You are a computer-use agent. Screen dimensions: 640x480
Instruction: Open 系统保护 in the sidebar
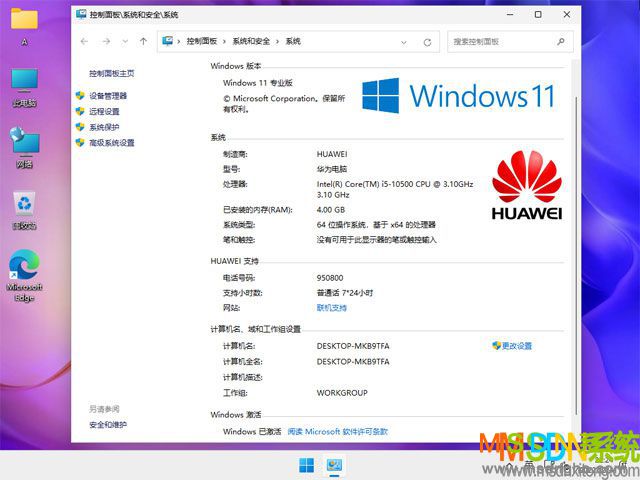104,127
